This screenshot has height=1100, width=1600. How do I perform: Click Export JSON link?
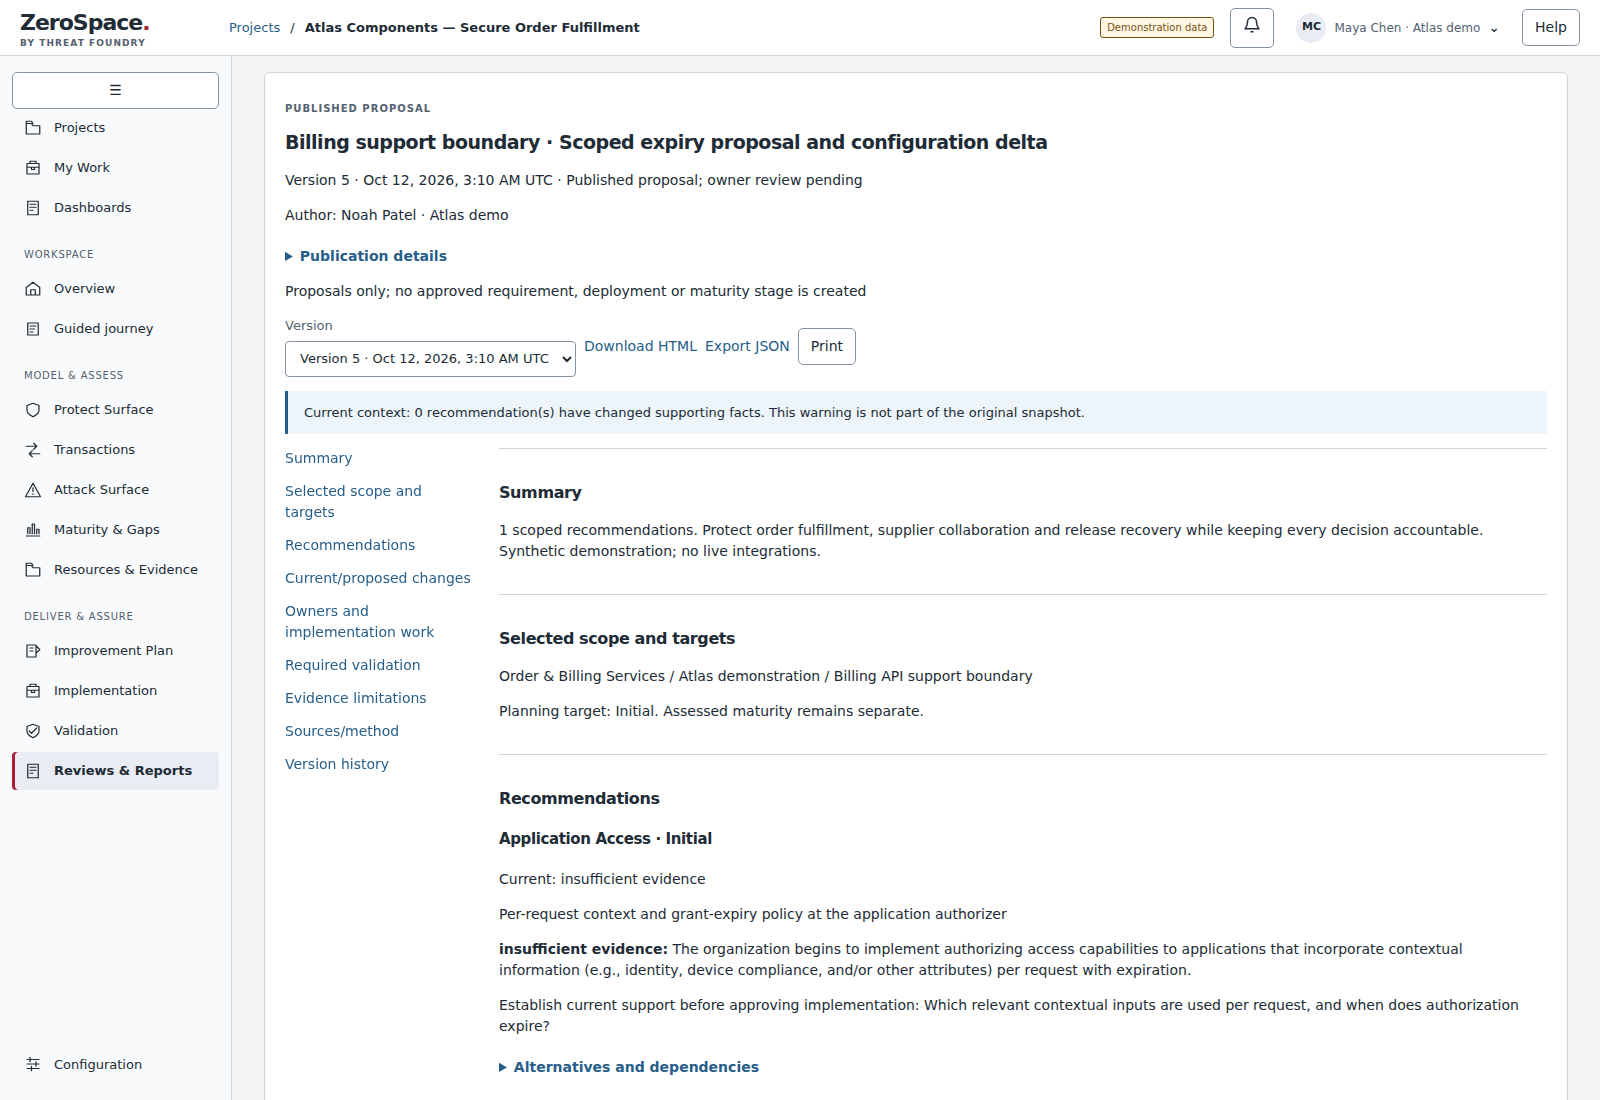tap(747, 346)
